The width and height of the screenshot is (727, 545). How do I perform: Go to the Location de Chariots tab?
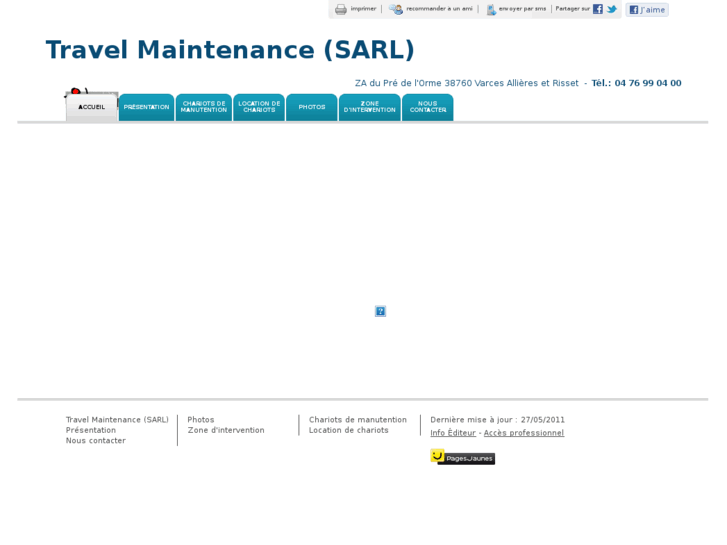point(259,107)
